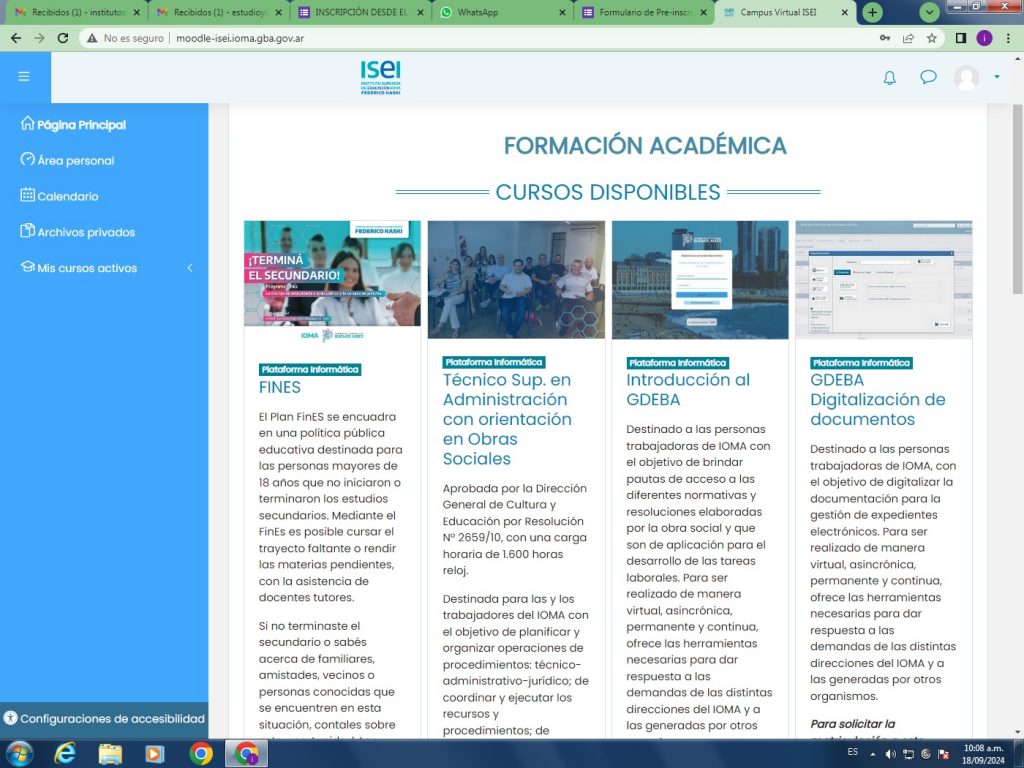The height and width of the screenshot is (768, 1024).
Task: Click the group photo course thumbnail
Action: 516,280
